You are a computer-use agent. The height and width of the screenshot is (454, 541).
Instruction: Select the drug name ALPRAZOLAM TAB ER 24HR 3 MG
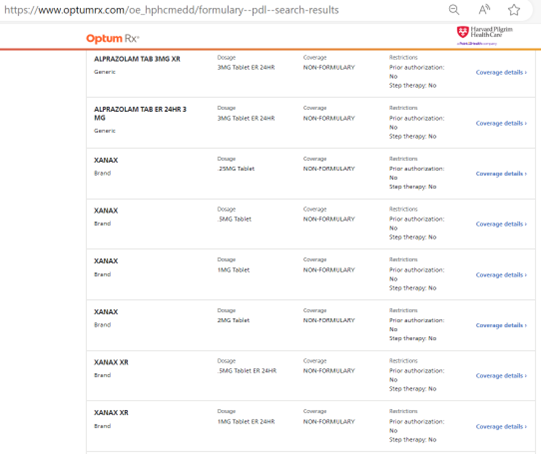tap(140, 114)
